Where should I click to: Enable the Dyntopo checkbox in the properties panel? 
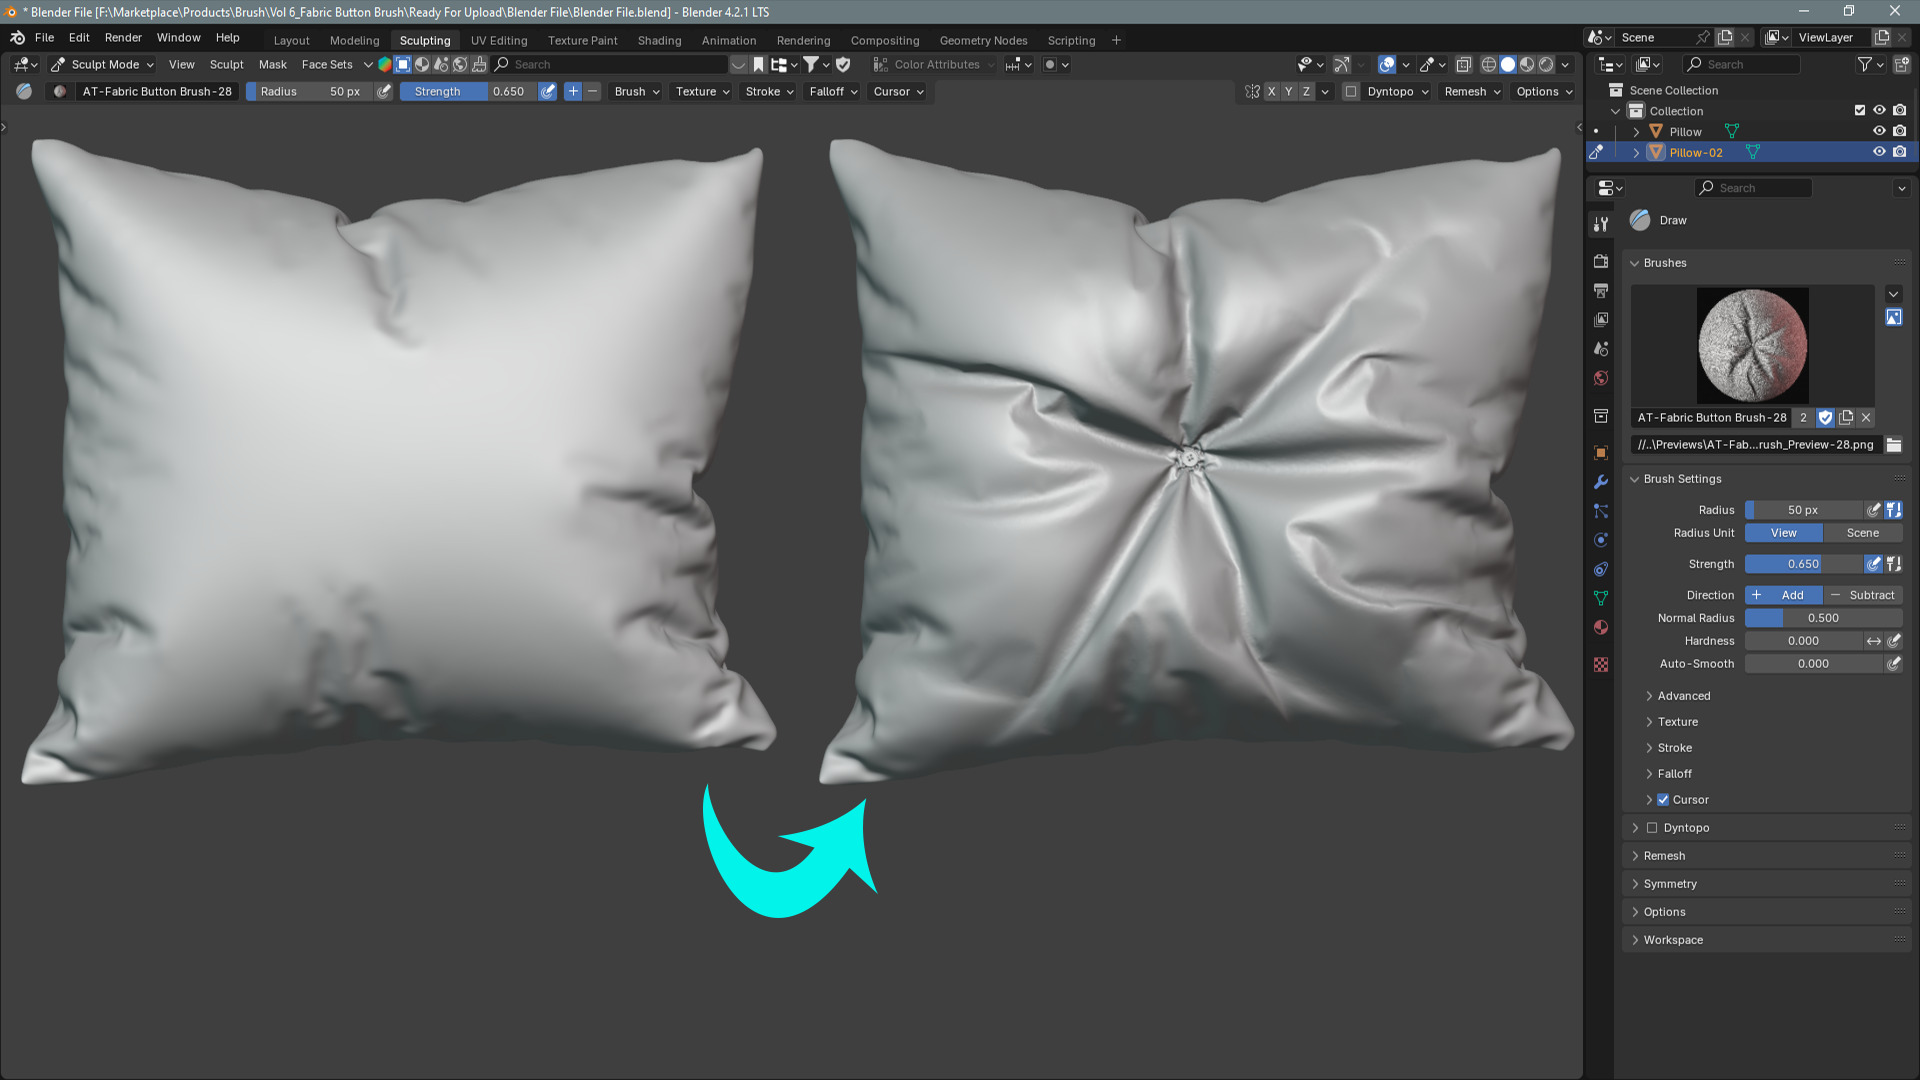(x=1652, y=828)
